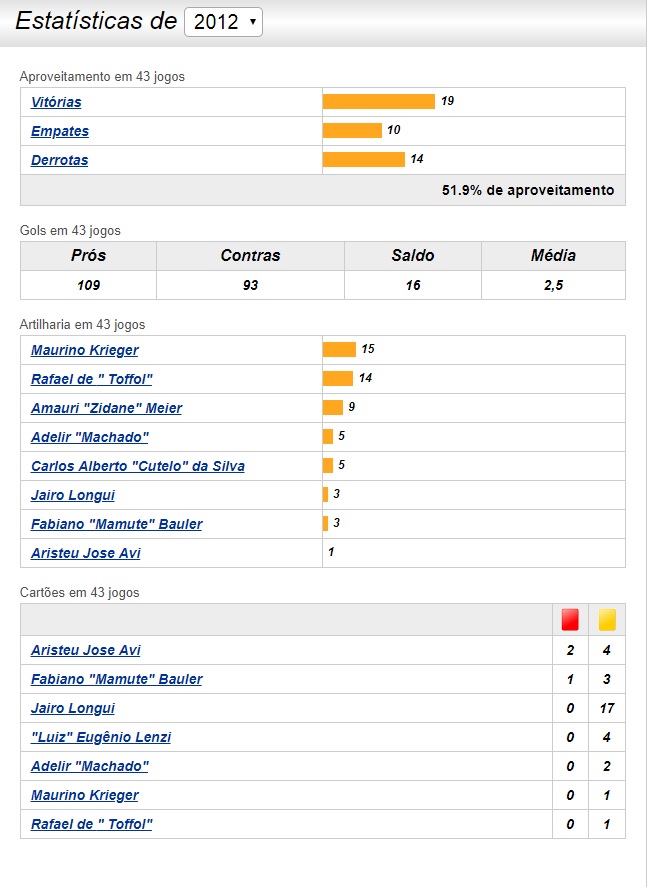Open the 2012 year dropdown
This screenshot has width=653, height=887.
pos(223,22)
